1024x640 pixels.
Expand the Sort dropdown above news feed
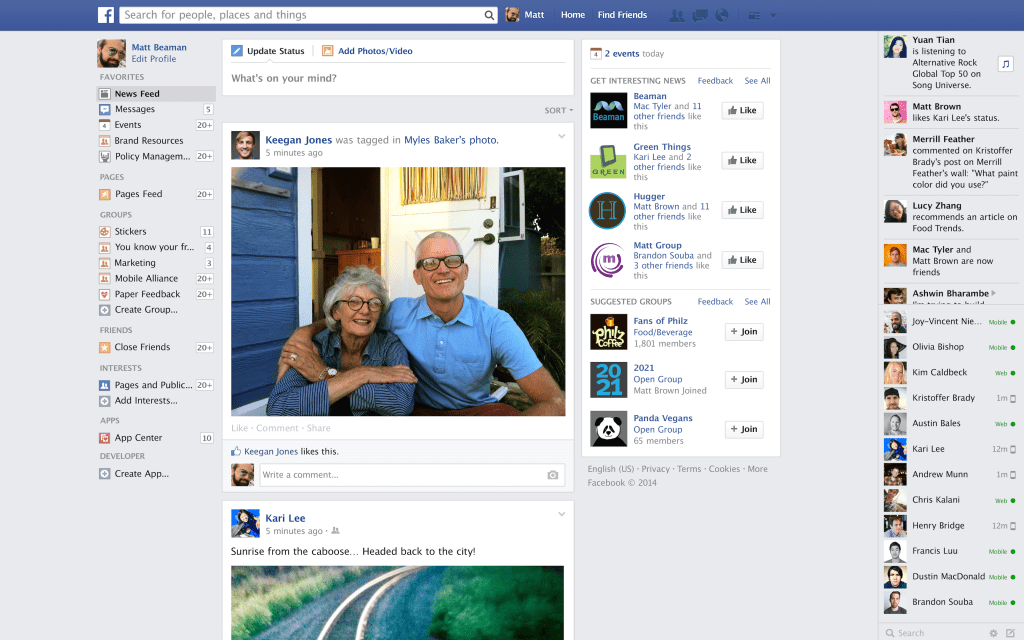tap(558, 111)
